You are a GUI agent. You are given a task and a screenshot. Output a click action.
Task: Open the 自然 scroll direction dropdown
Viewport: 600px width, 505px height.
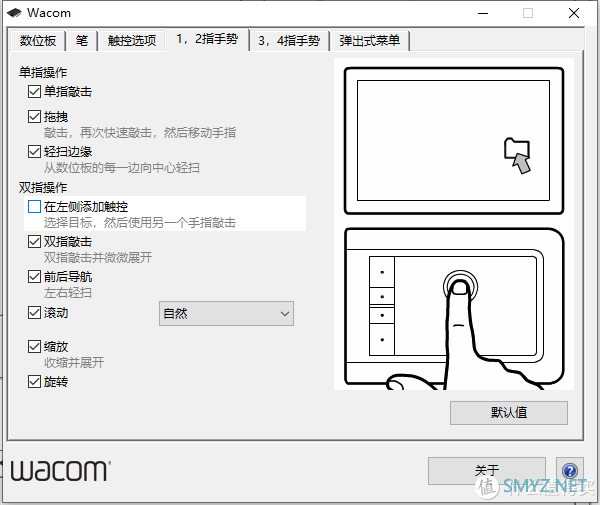[x=227, y=314]
